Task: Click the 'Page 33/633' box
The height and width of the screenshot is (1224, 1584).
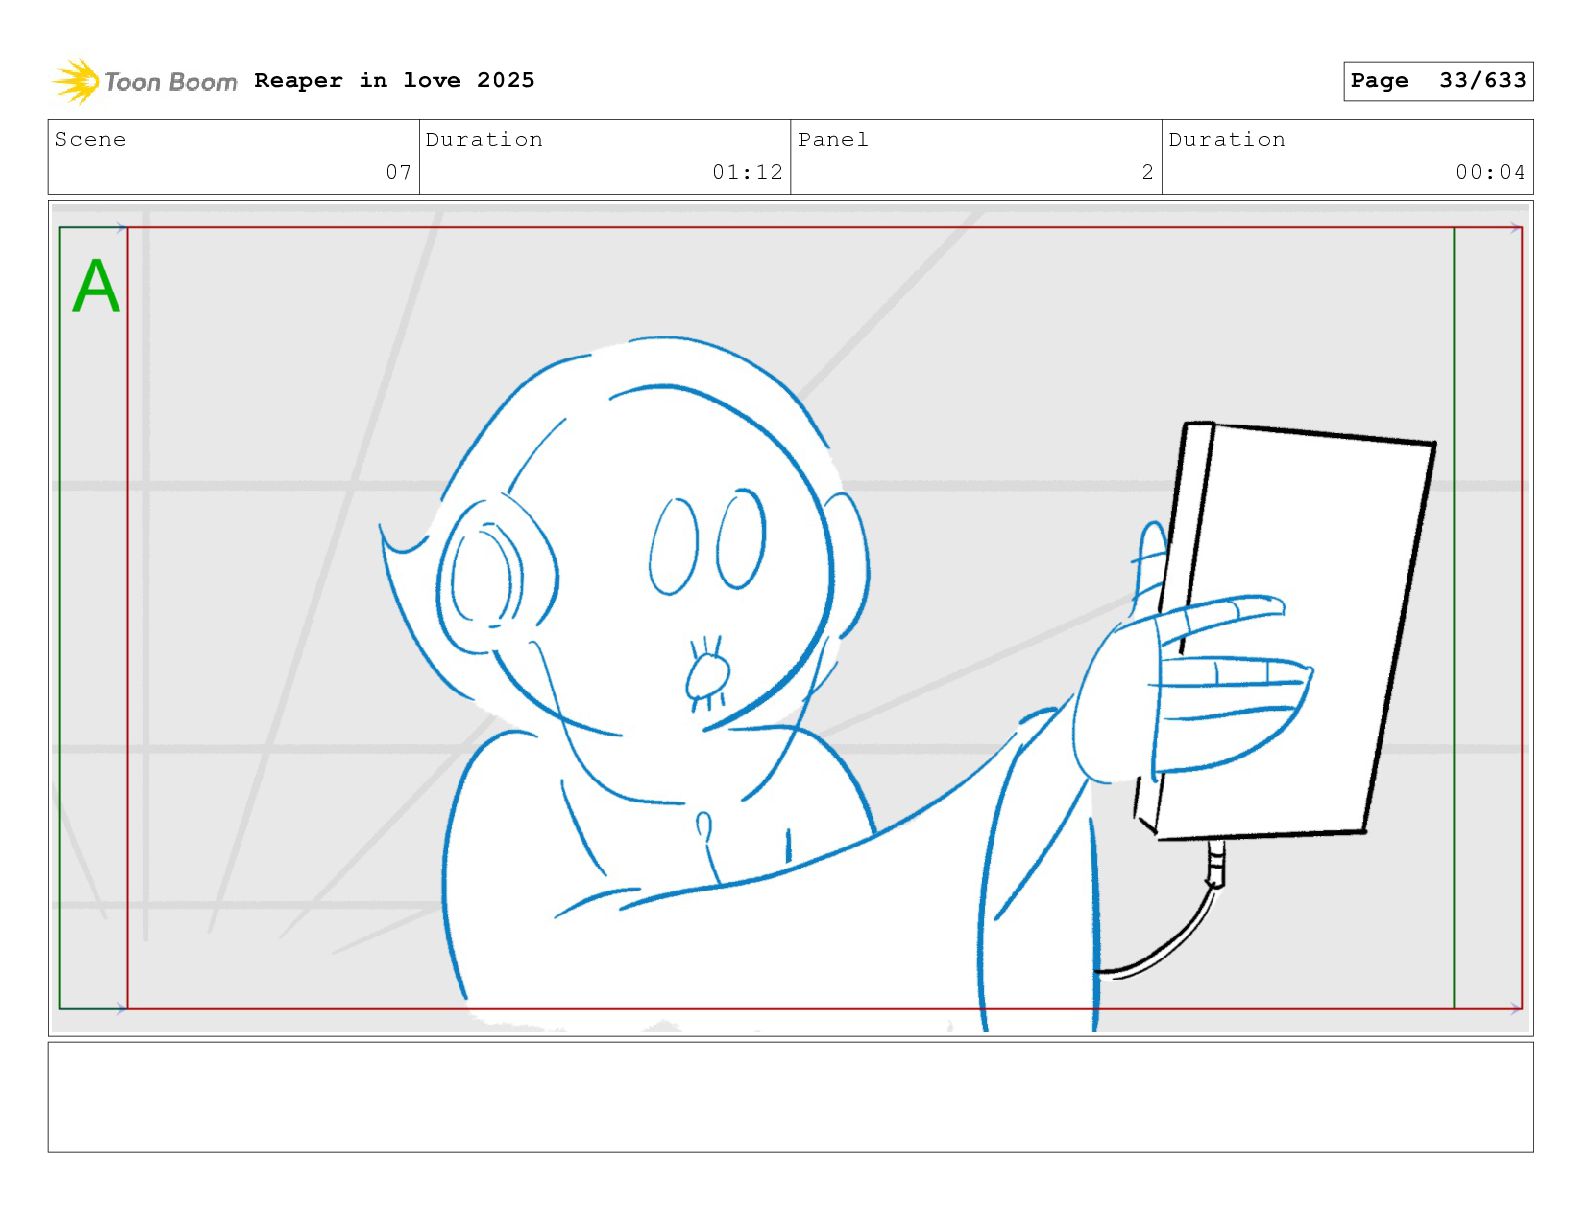Action: click(x=1438, y=81)
